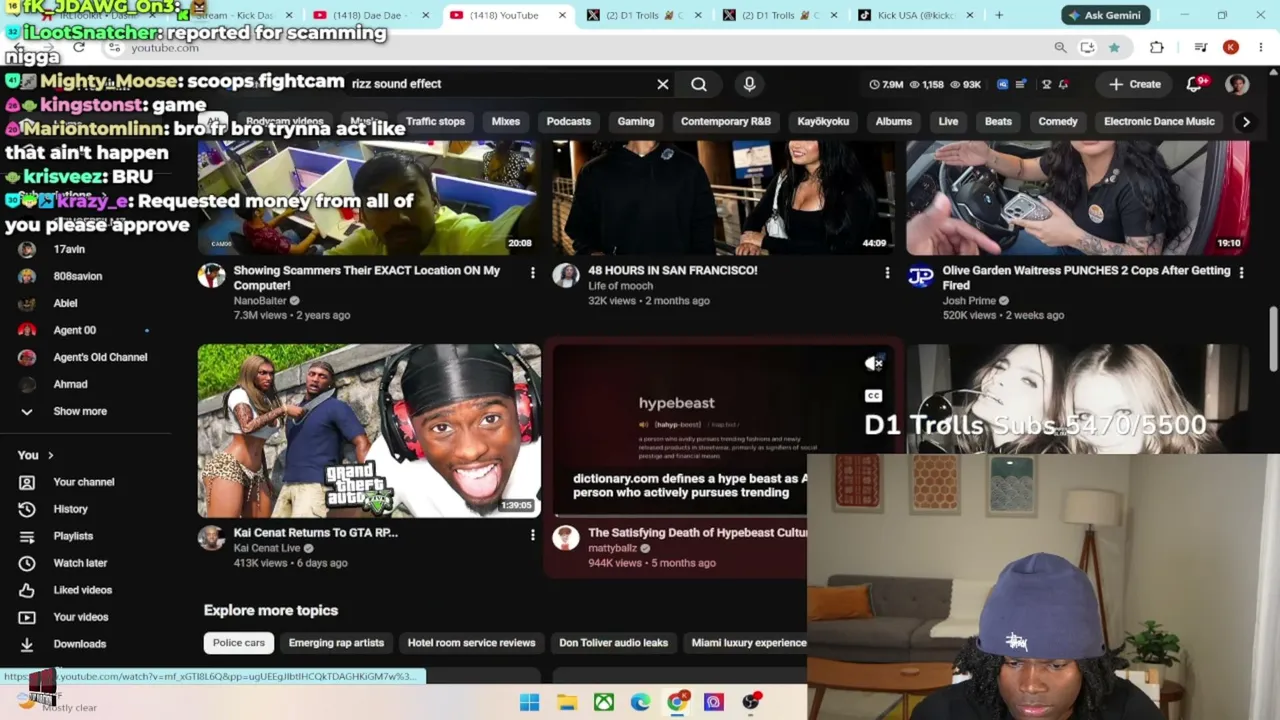Screen dimensions: 1280x720
Task: Select the Electronic Dance Music chip
Action: [1159, 121]
